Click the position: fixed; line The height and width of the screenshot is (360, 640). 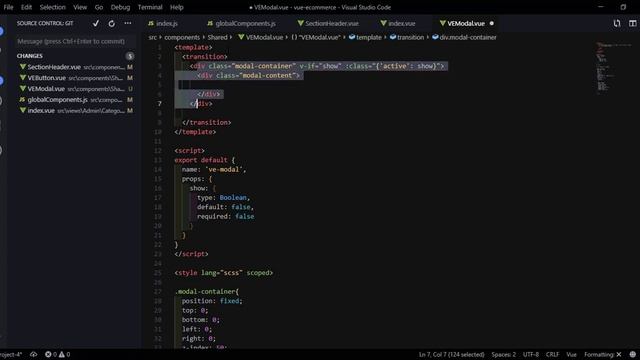click(212, 301)
